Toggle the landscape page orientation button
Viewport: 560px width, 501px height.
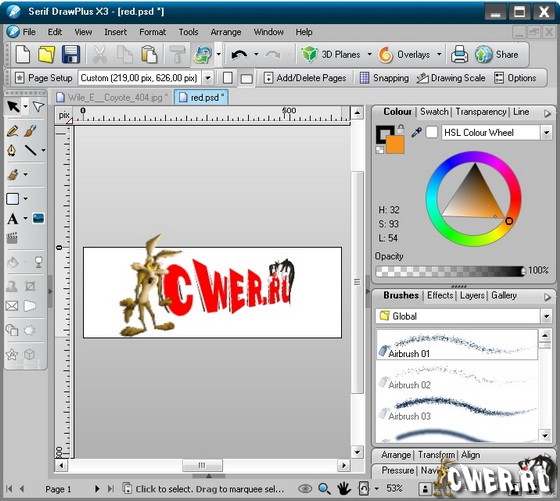tap(246, 78)
